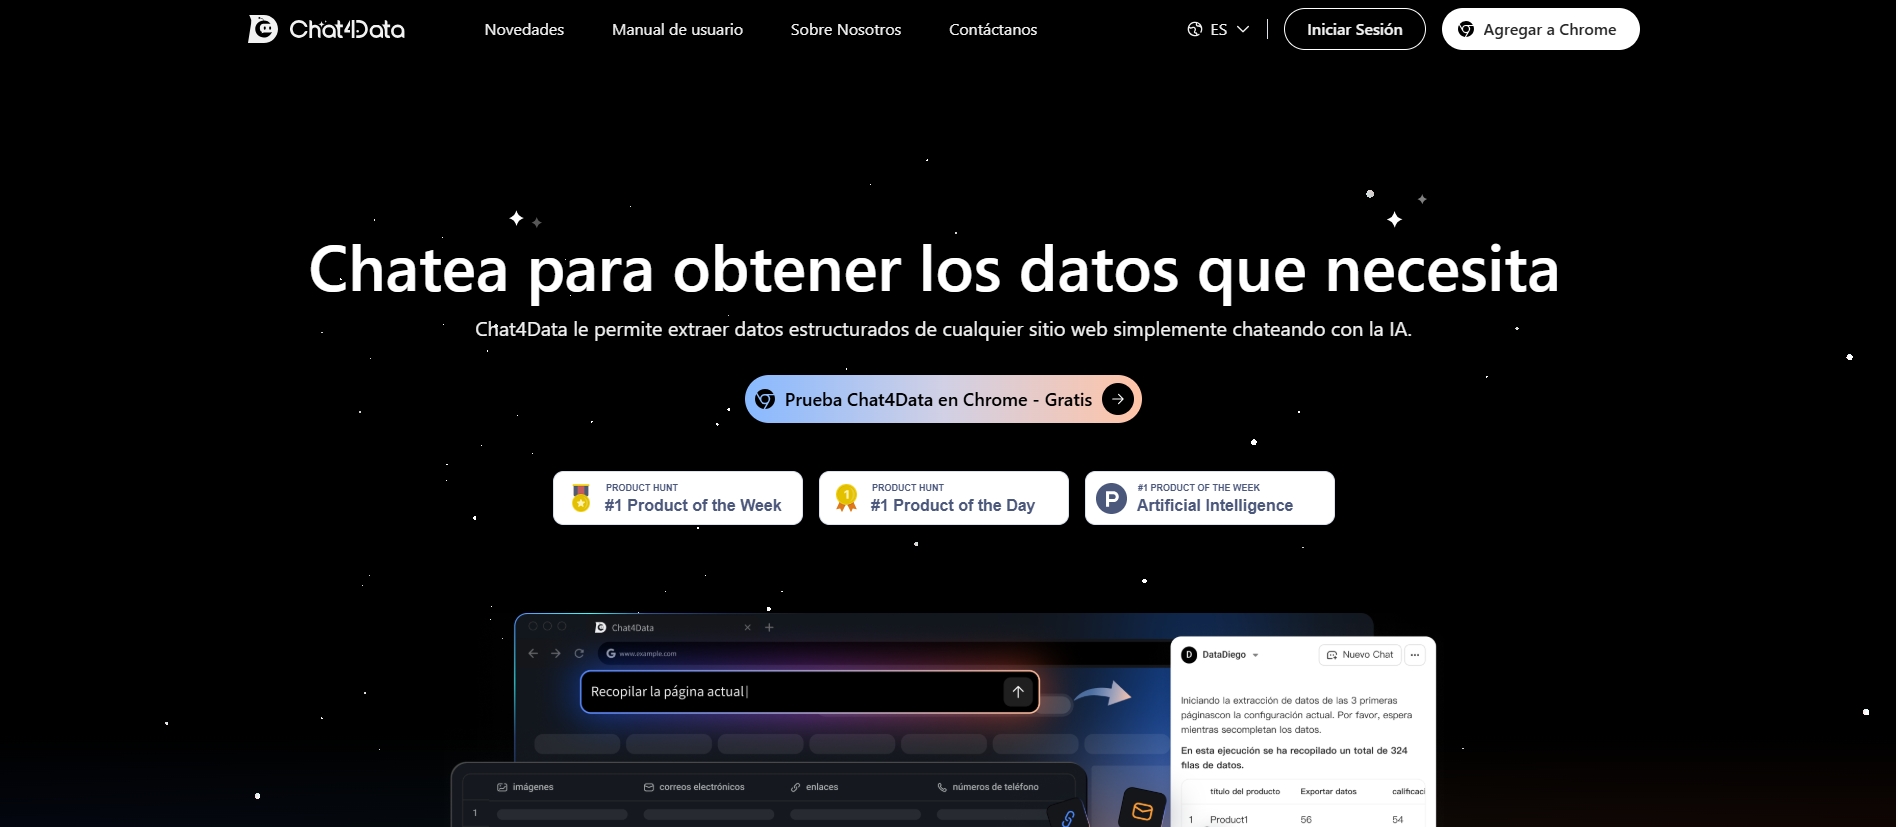This screenshot has height=827, width=1898.
Task: Click the Iniciar Sesión button
Action: pyautogui.click(x=1354, y=29)
